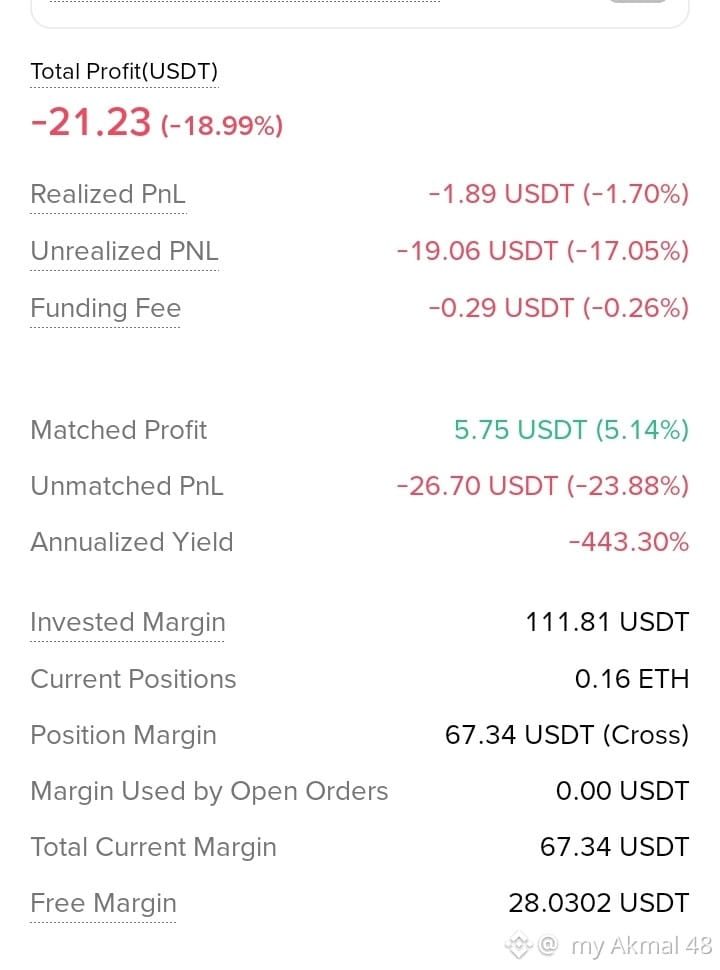Open the Unrealized PNL explanation
Screen dimensions: 720x970
point(124,251)
